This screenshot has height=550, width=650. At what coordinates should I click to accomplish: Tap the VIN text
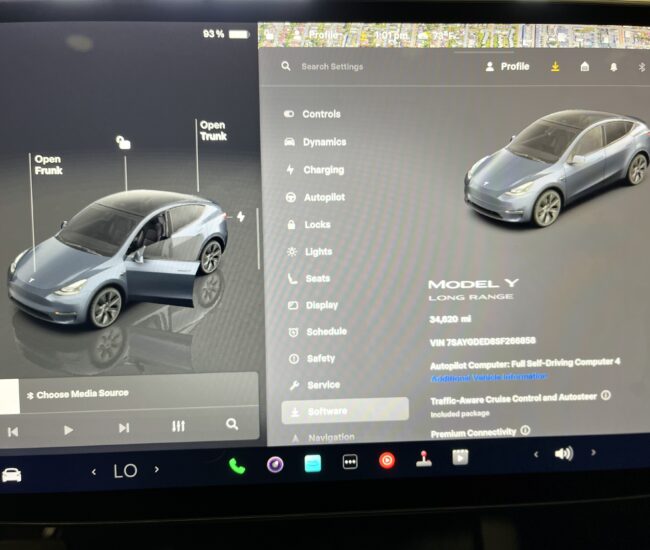click(x=483, y=342)
